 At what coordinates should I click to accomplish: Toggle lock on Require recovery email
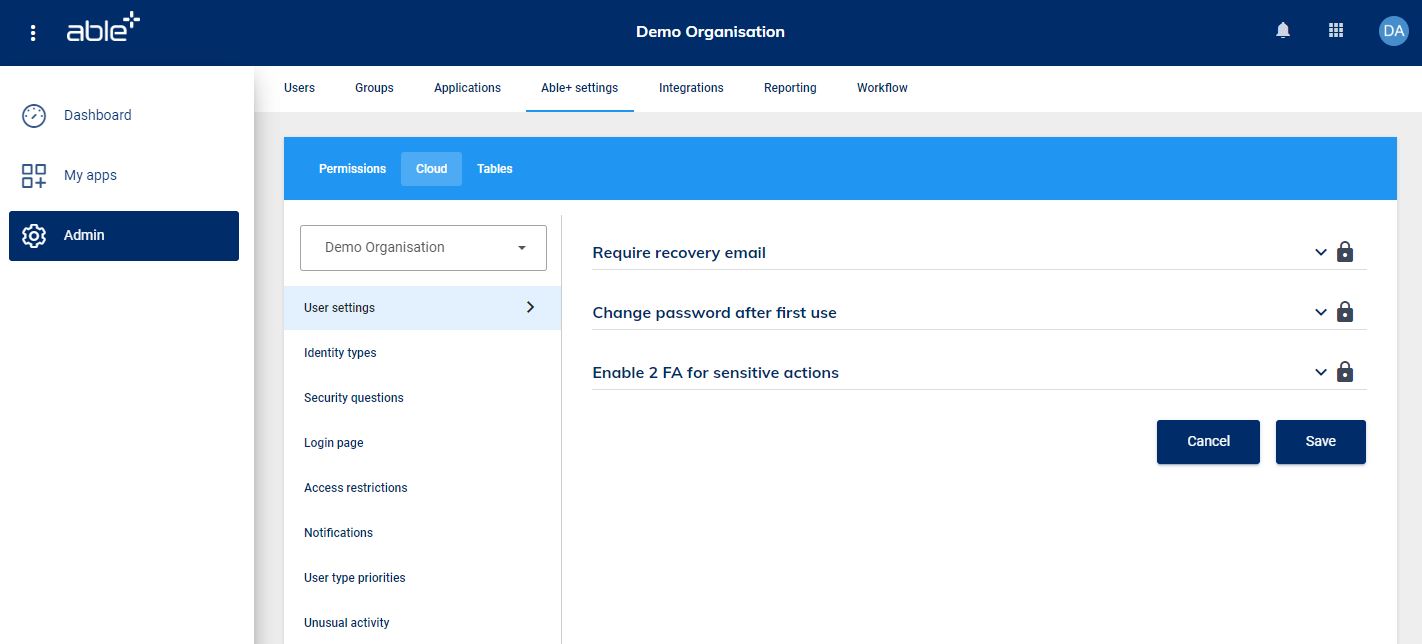(x=1345, y=252)
